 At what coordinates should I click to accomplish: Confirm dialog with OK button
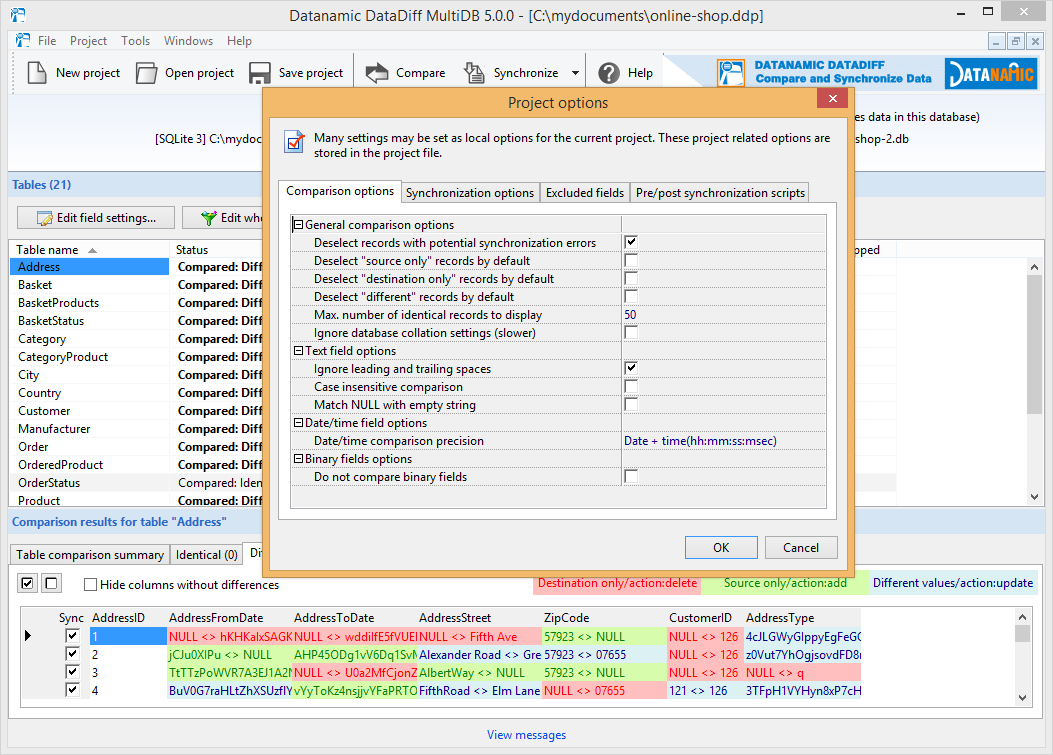721,547
